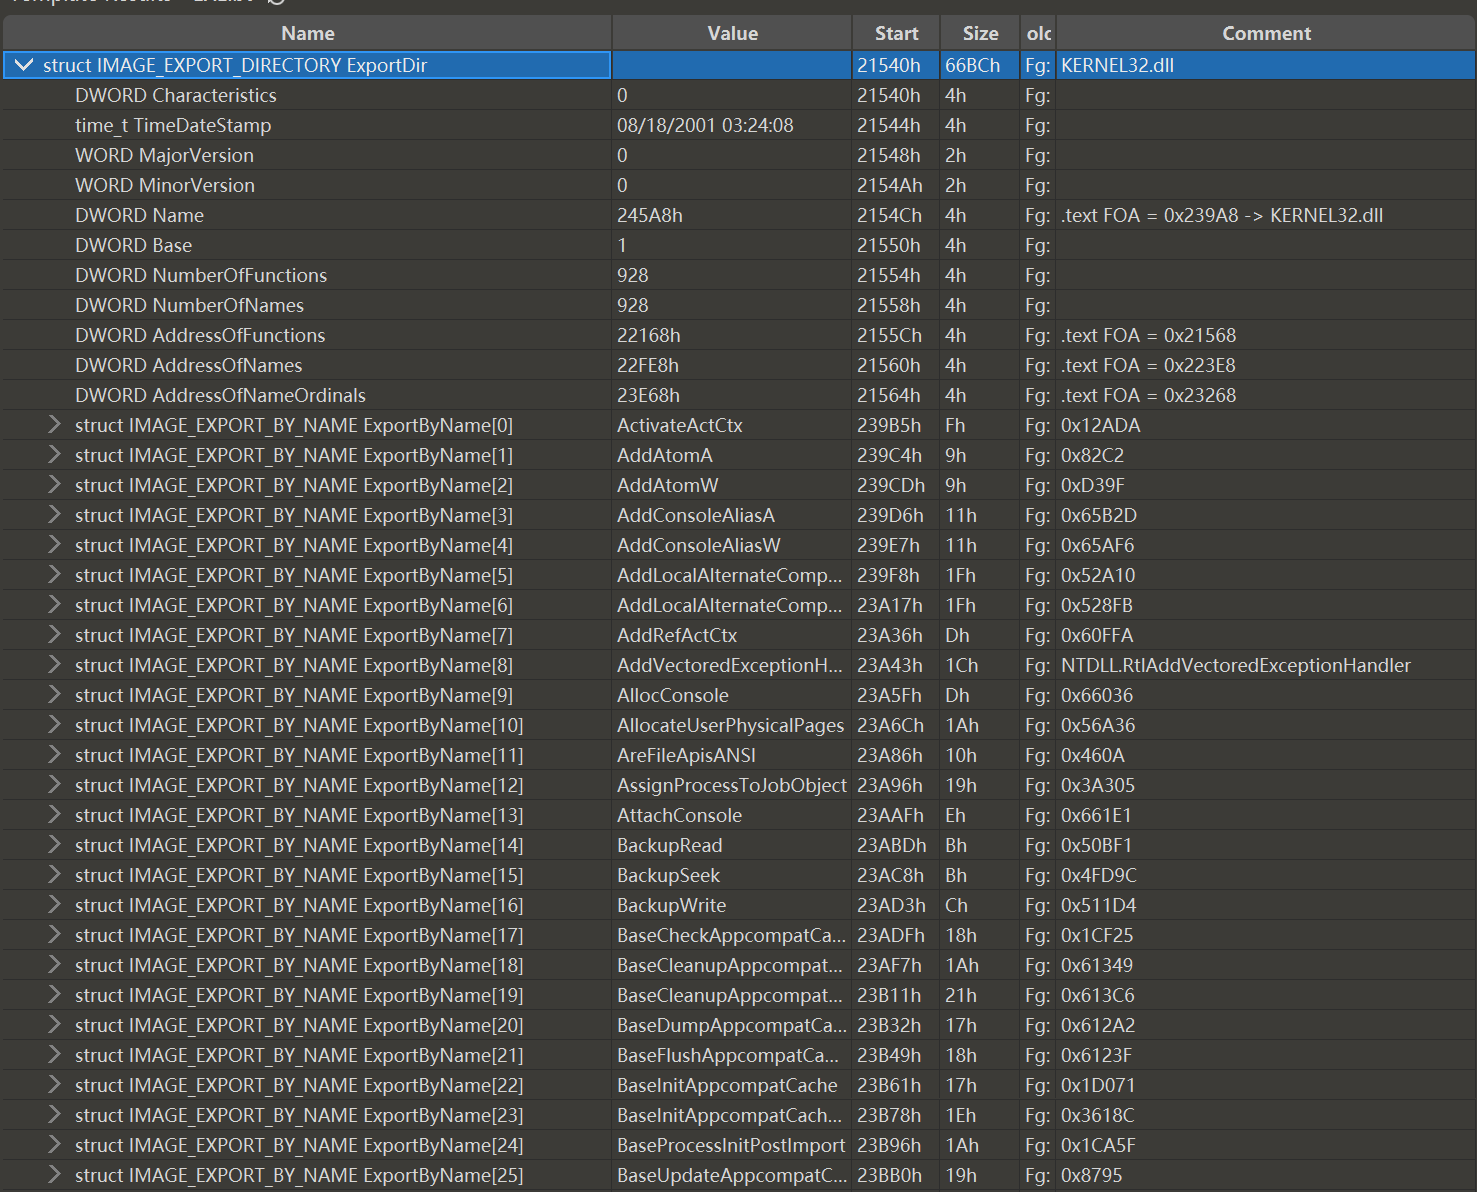Screen dimensions: 1477x1192
Task: Click the AttachConsole value cell
Action: (x=732, y=815)
